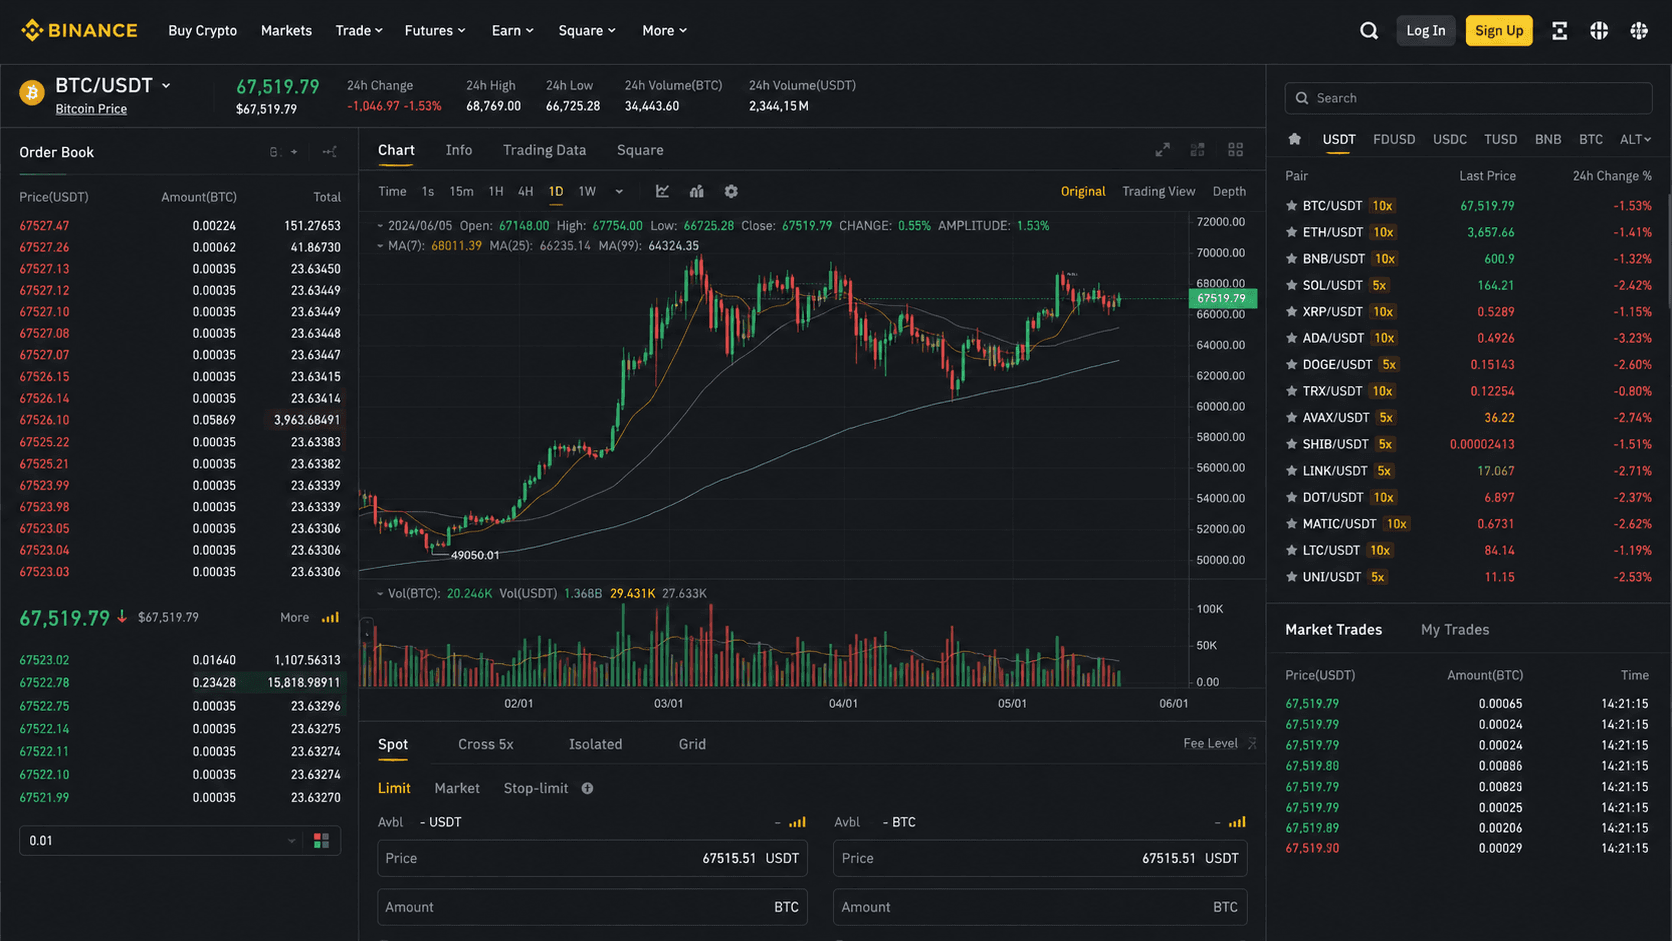This screenshot has height=941, width=1672.
Task: Switch to the multi-chart layout icon
Action: tap(1197, 150)
